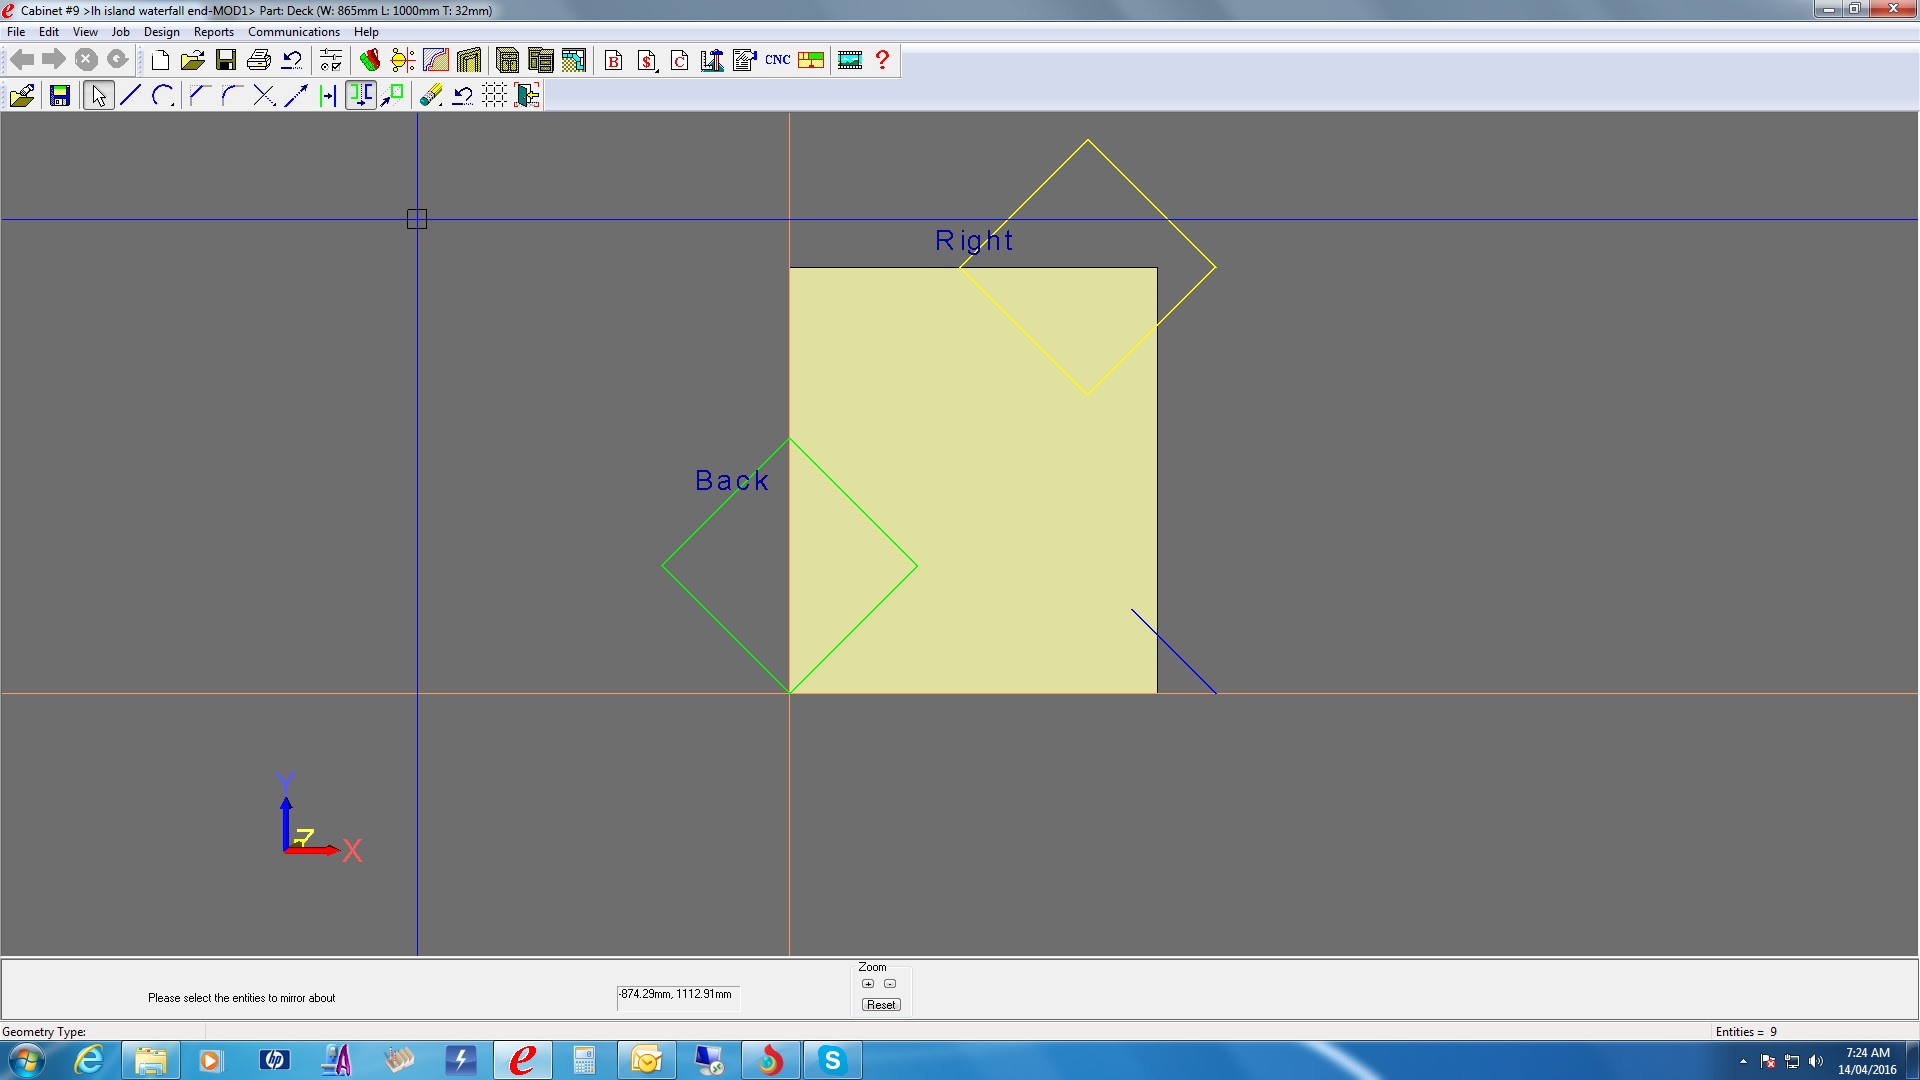This screenshot has width=1920, height=1080.
Task: Click the Eraser tool icon
Action: point(430,96)
